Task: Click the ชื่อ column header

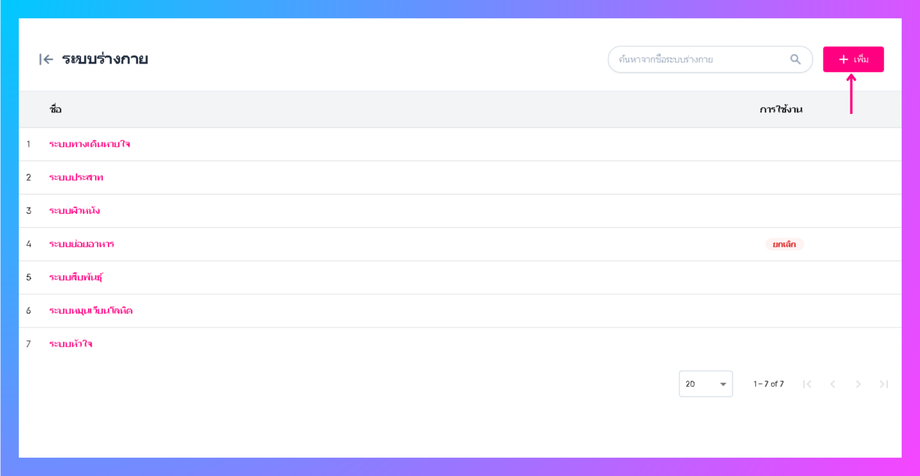Action: pyautogui.click(x=55, y=110)
